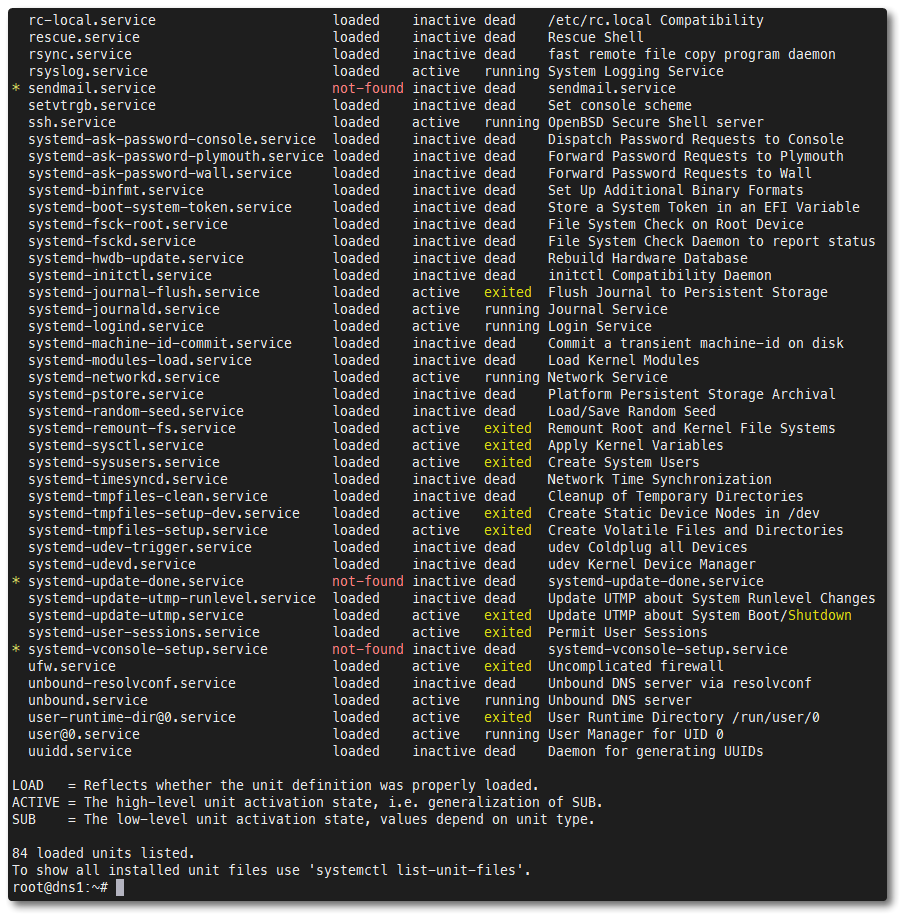900x914 pixels.
Task: Click the asterisk next to systemd-vconsole-setup.service
Action: [x=16, y=650]
